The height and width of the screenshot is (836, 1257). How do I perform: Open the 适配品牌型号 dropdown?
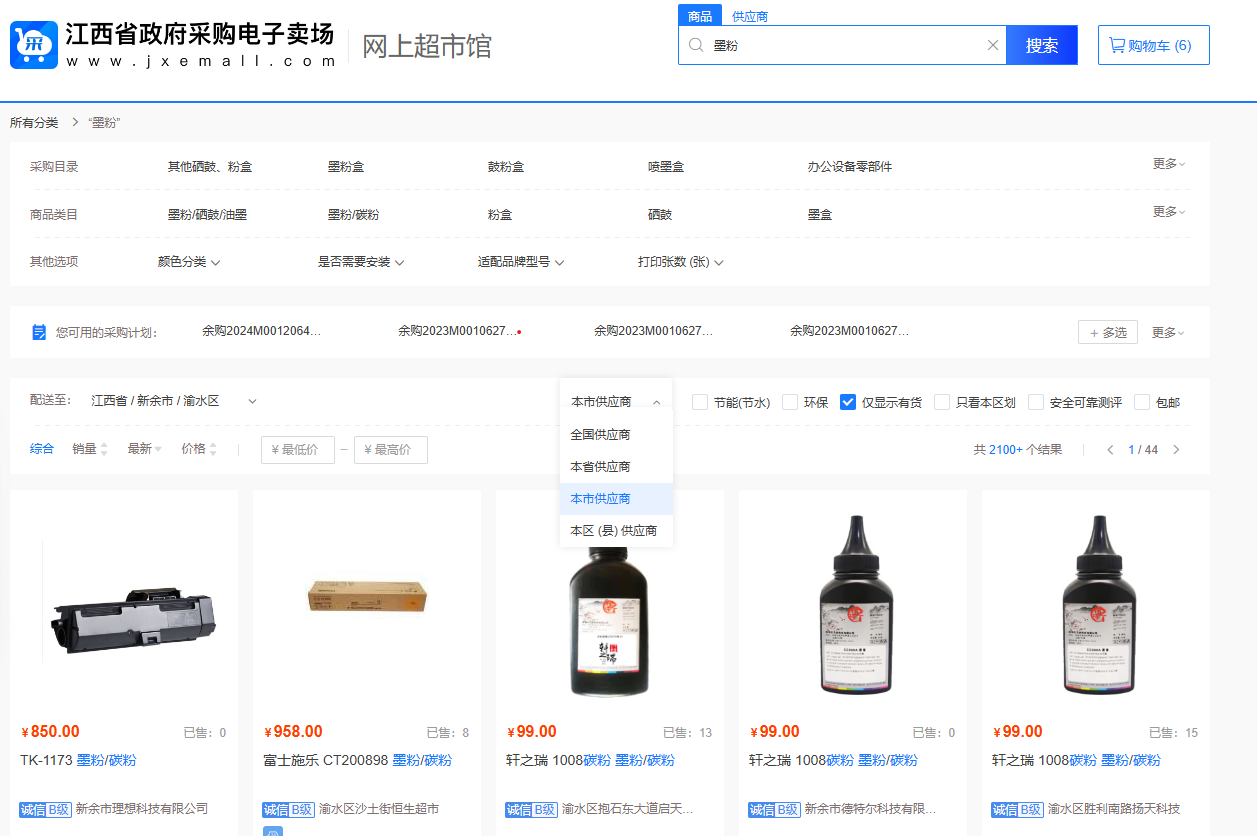click(521, 262)
